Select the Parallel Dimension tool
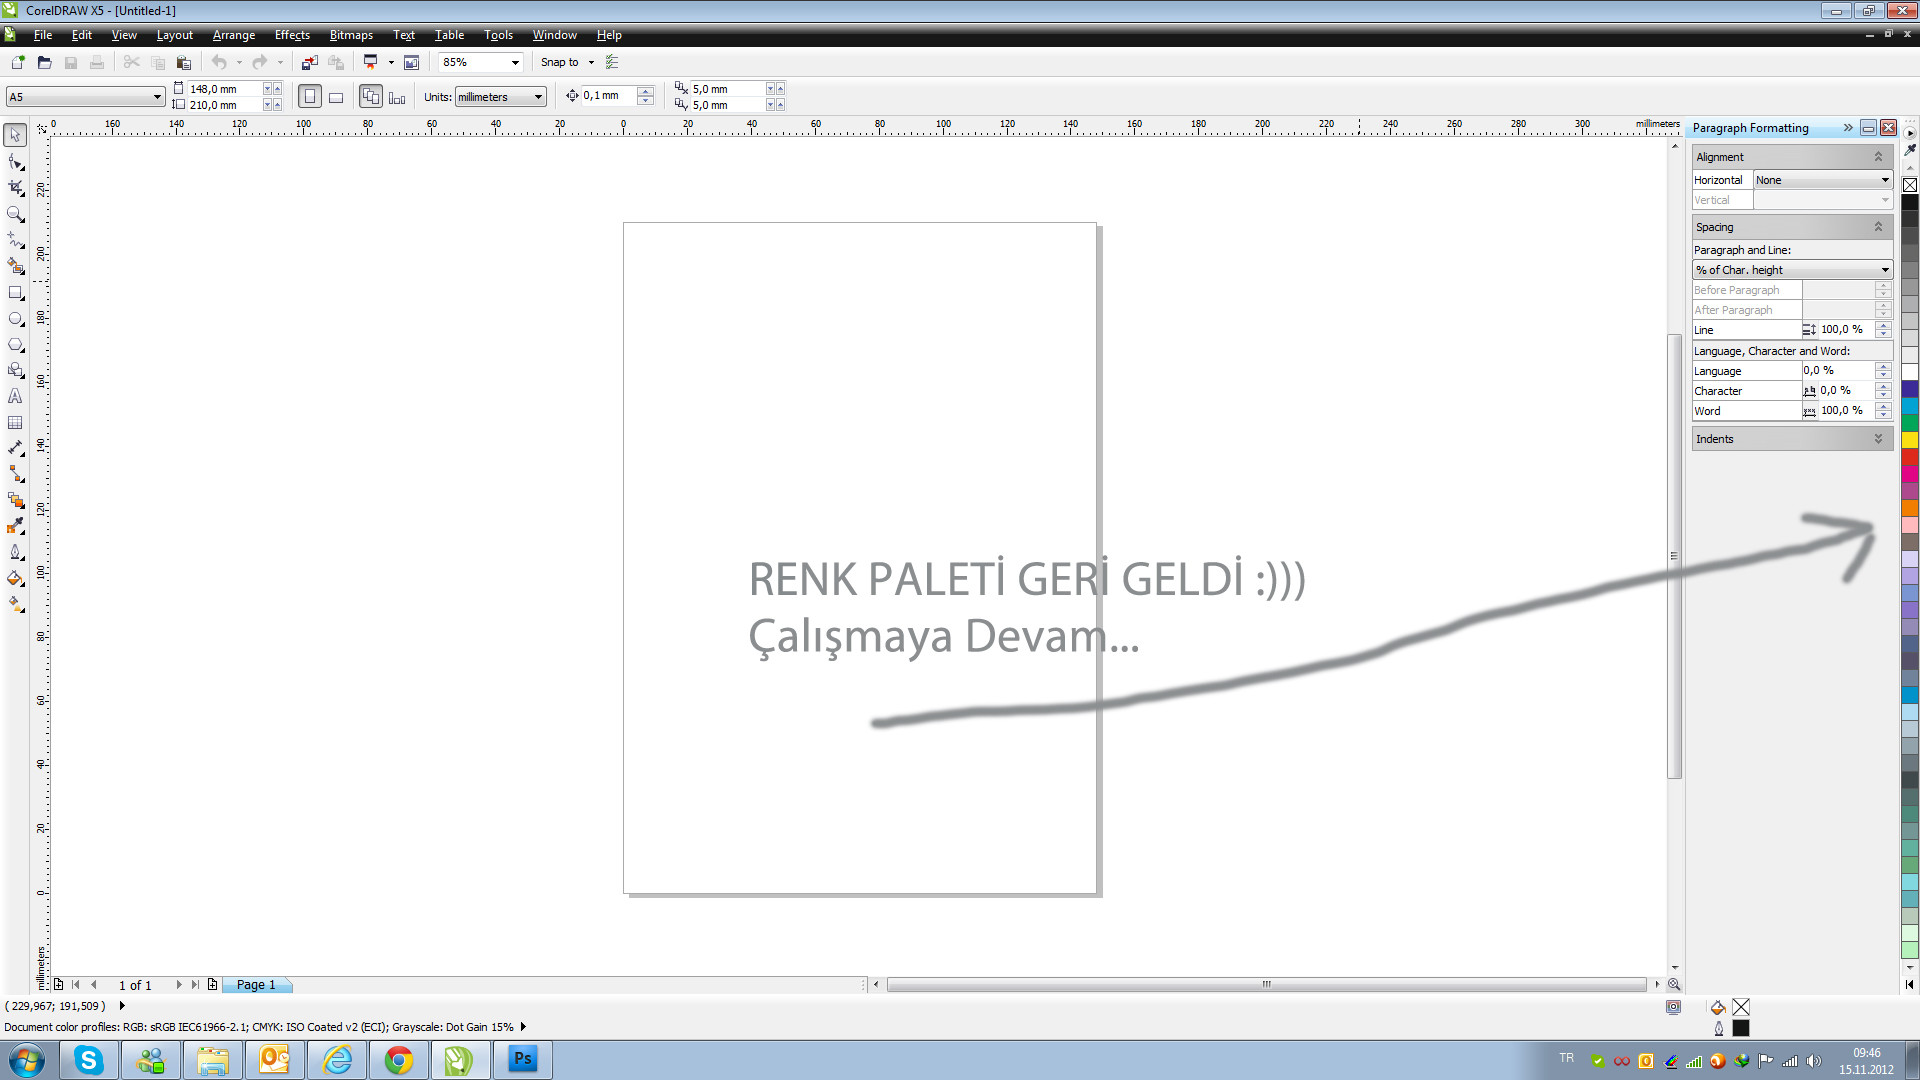 coord(15,449)
